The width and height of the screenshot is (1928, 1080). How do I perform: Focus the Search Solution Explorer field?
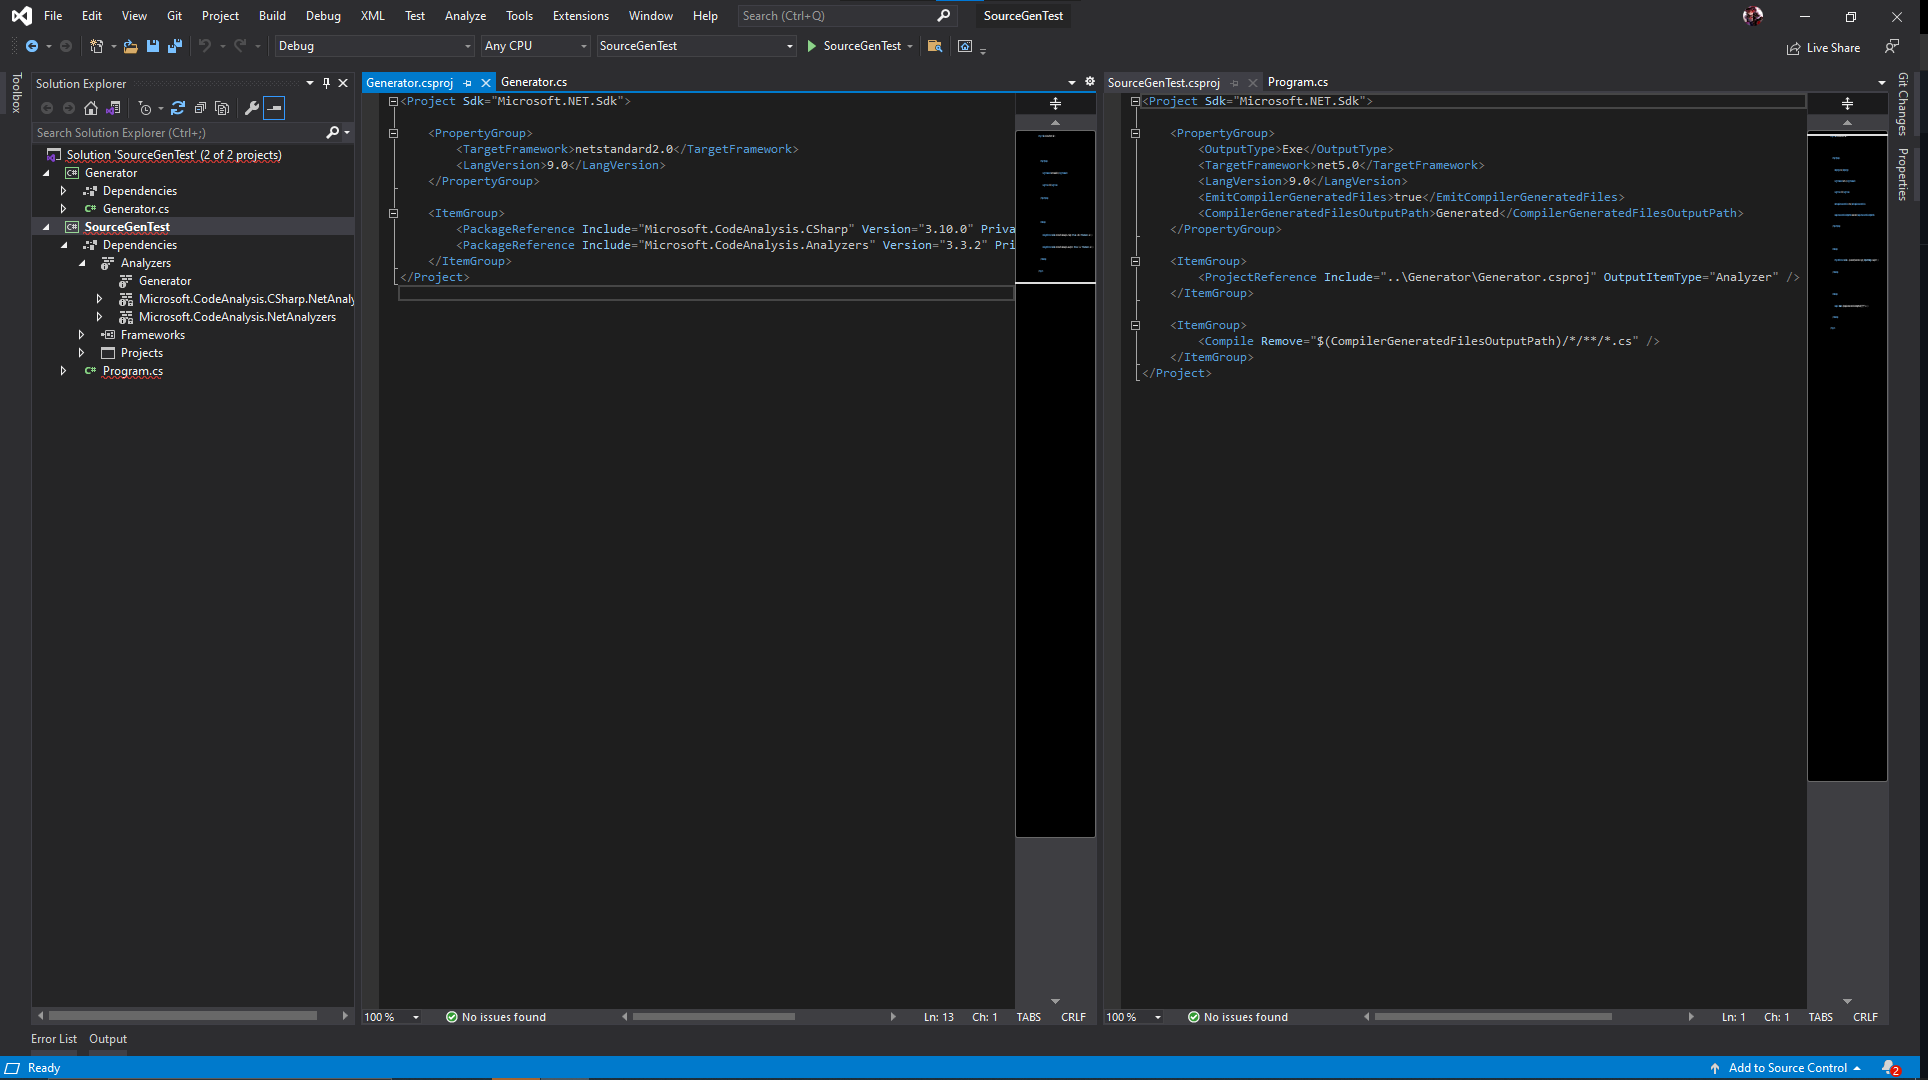[178, 132]
